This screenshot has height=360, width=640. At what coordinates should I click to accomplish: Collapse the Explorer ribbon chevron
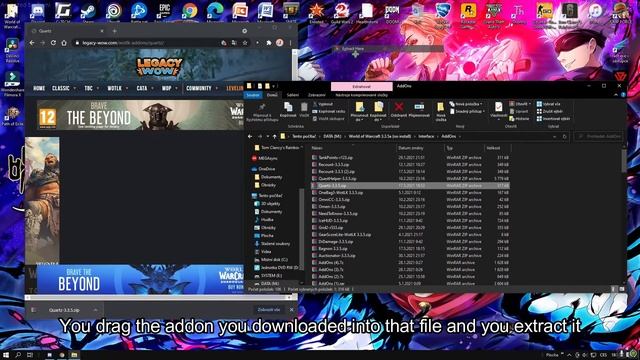[x=616, y=95]
